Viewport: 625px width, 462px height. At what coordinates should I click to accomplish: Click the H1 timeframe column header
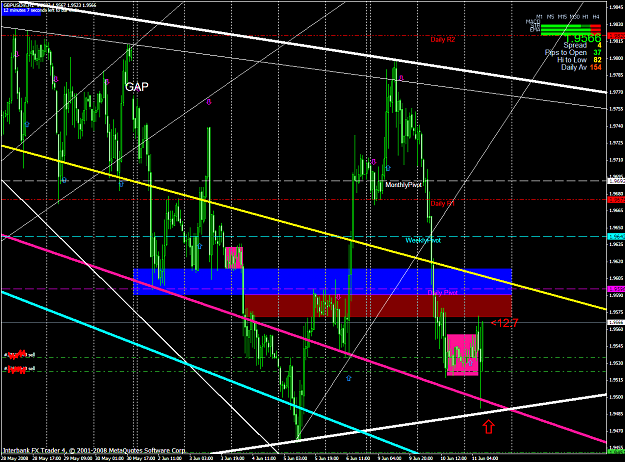click(x=585, y=17)
